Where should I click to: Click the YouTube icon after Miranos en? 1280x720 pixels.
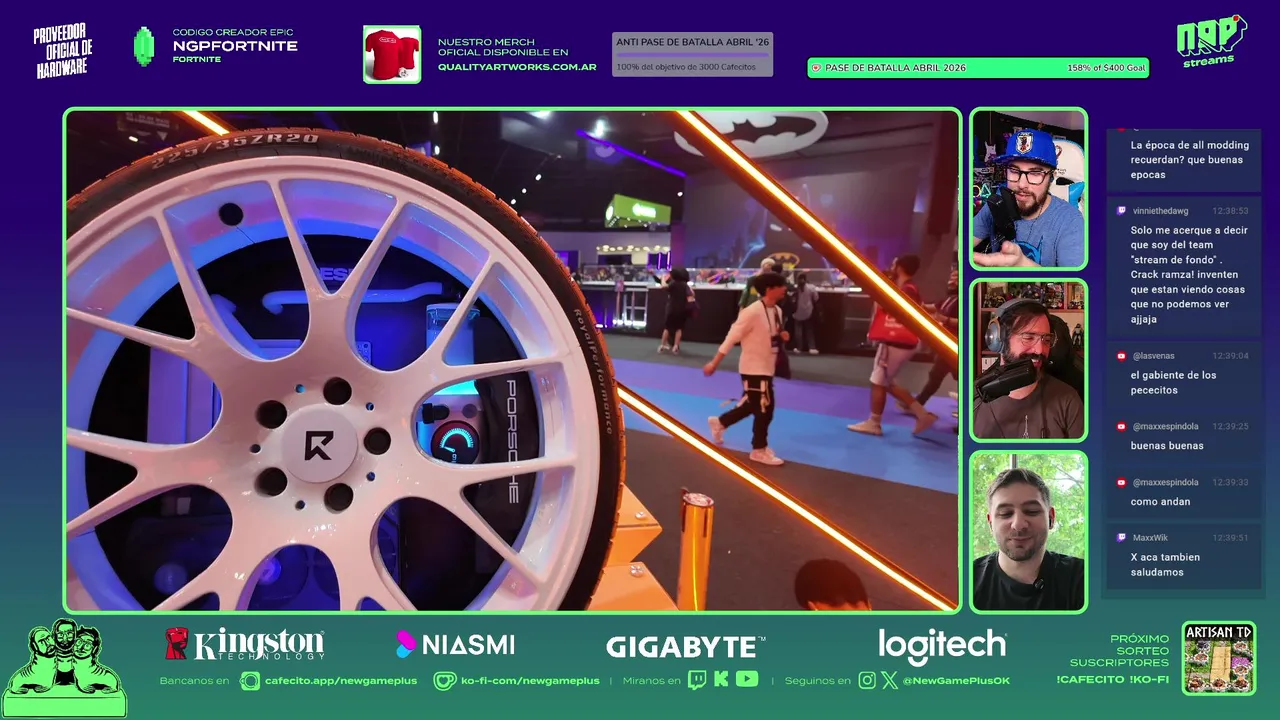747,680
